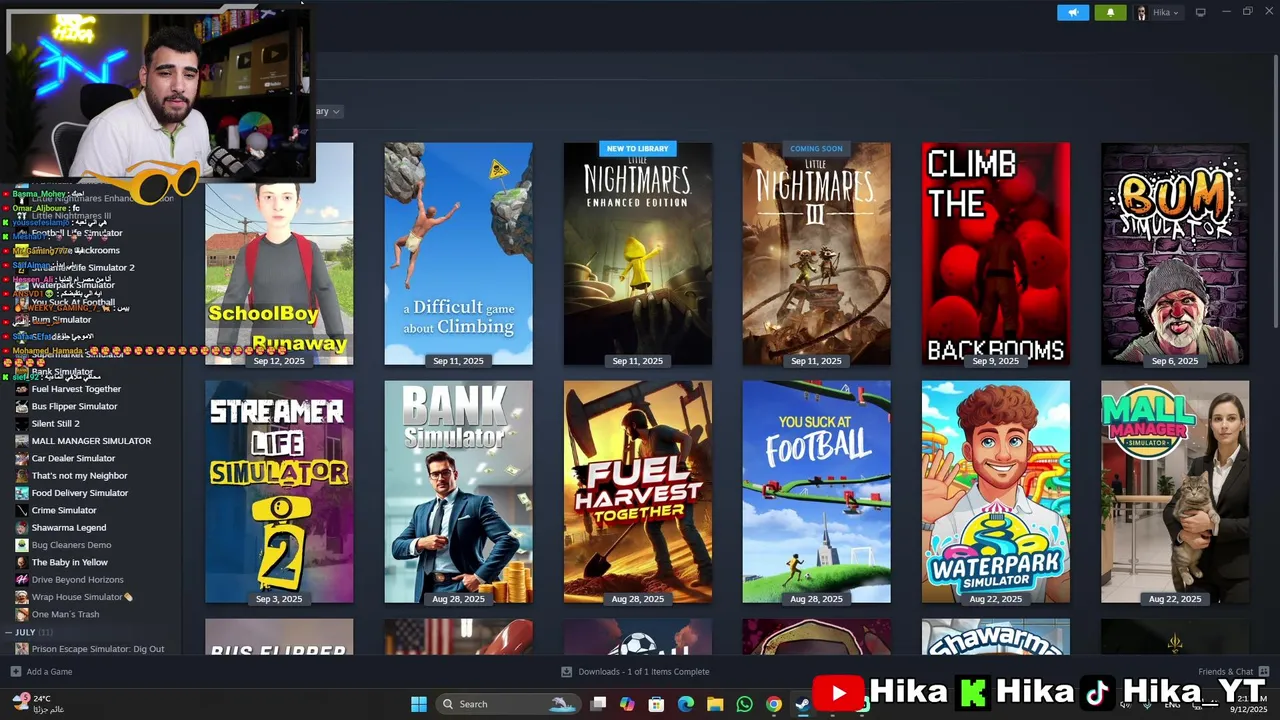Screen dimensions: 1280x720
Task: Select Prison Escape Simulator: Dig Out in sidebar
Action: point(98,649)
